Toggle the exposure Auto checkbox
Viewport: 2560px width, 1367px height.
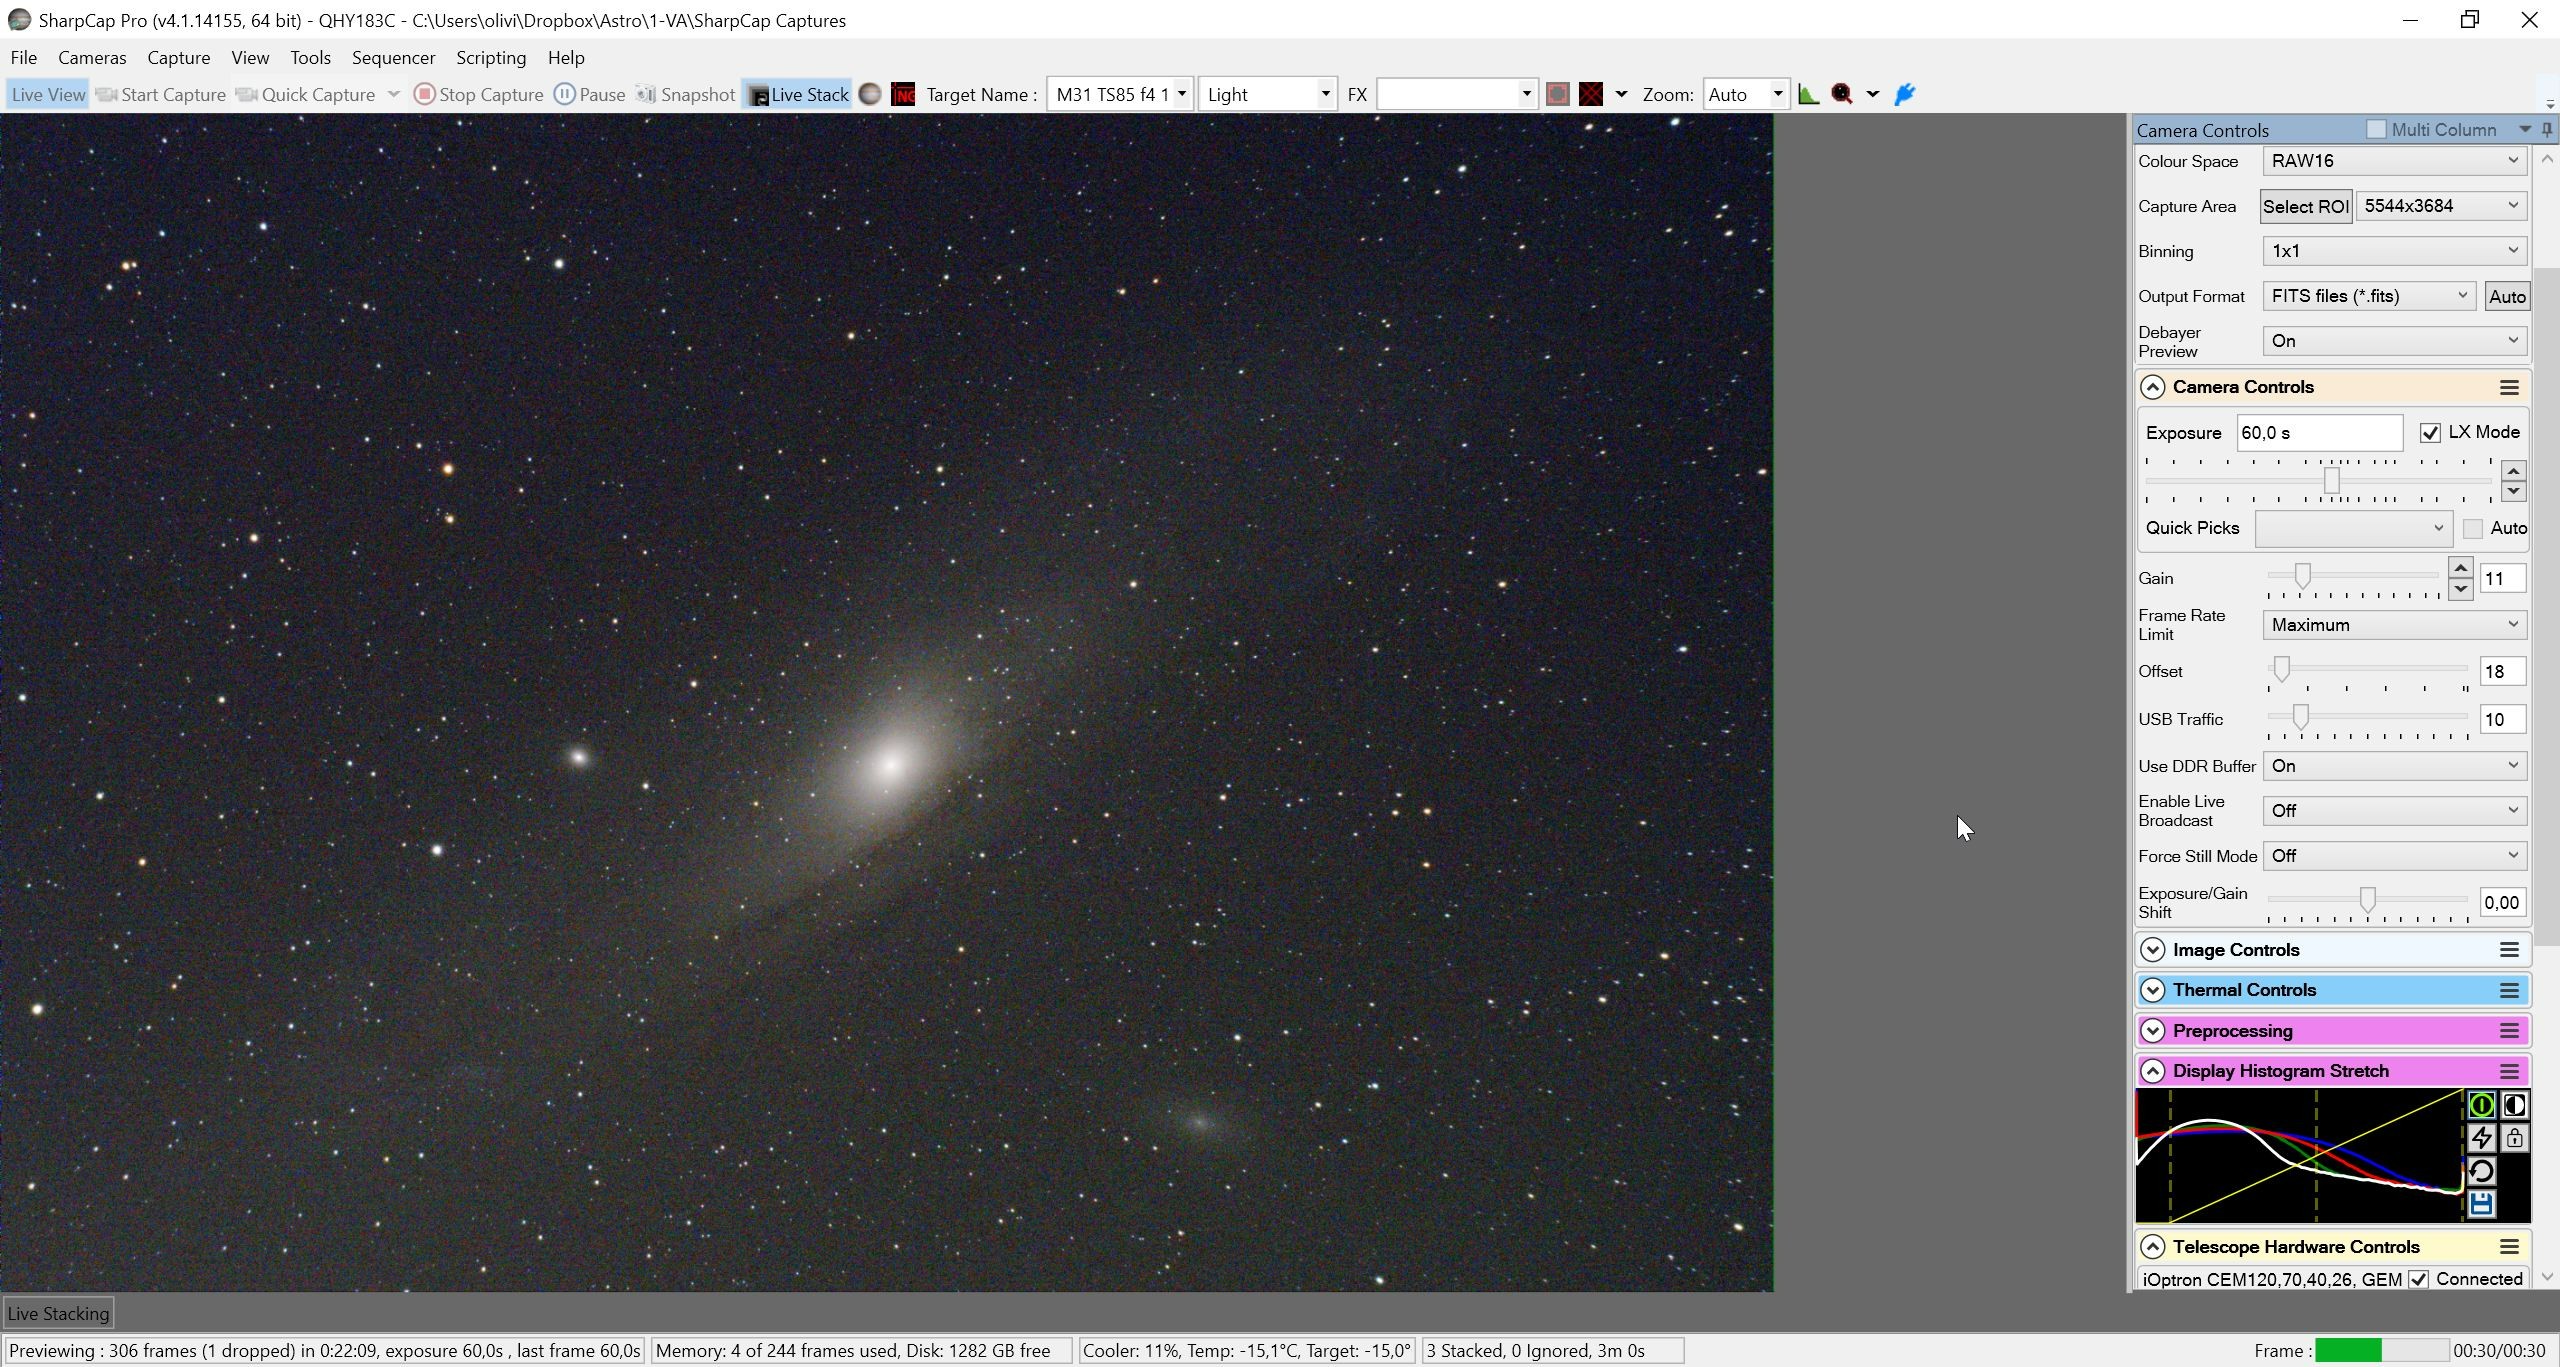[2473, 529]
